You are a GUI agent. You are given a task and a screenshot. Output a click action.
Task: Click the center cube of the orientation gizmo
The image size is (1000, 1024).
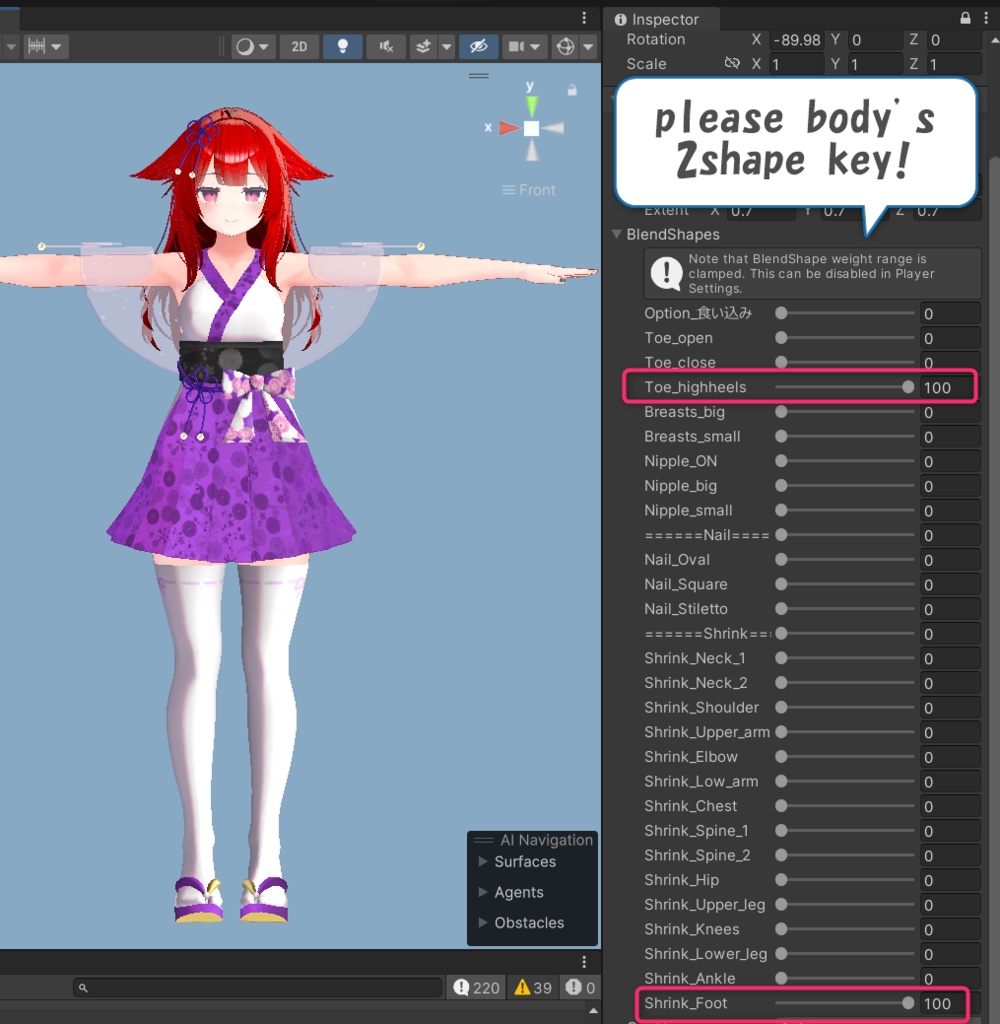pos(532,128)
